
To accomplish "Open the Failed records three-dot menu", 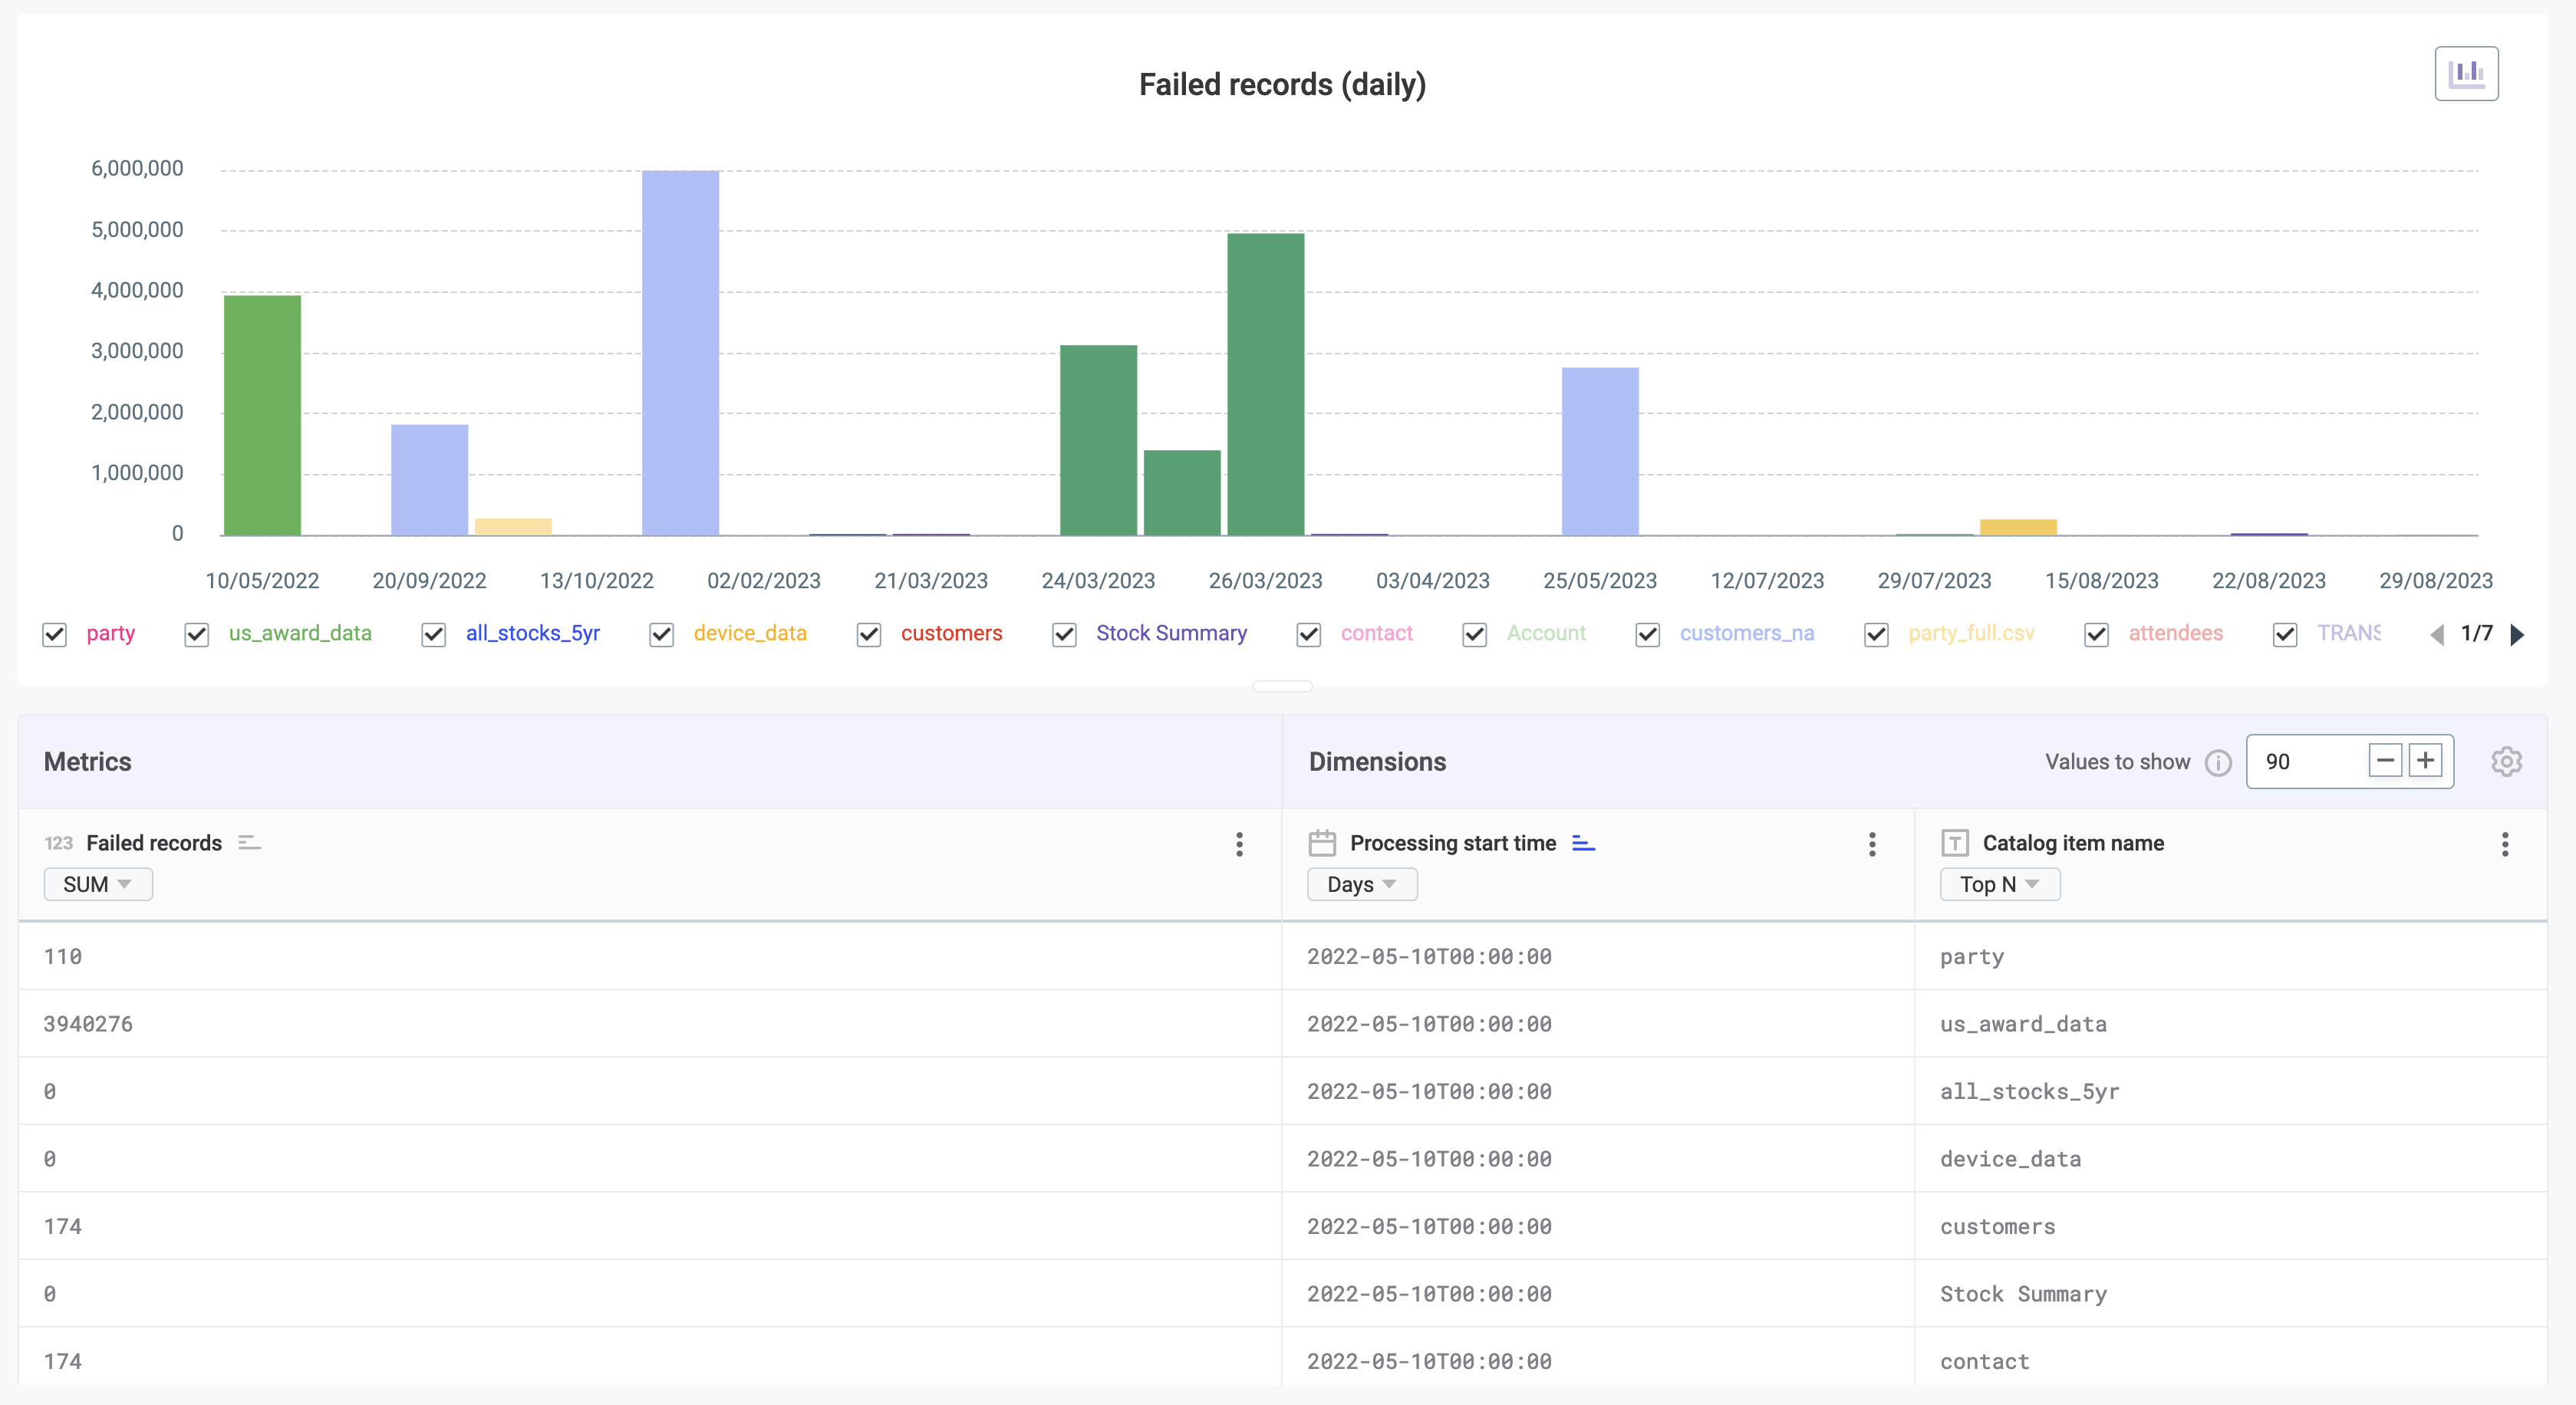I will [1239, 845].
